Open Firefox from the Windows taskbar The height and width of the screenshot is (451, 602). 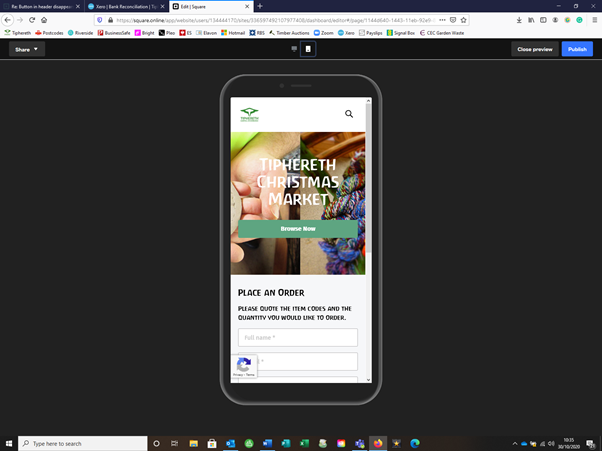coord(378,443)
